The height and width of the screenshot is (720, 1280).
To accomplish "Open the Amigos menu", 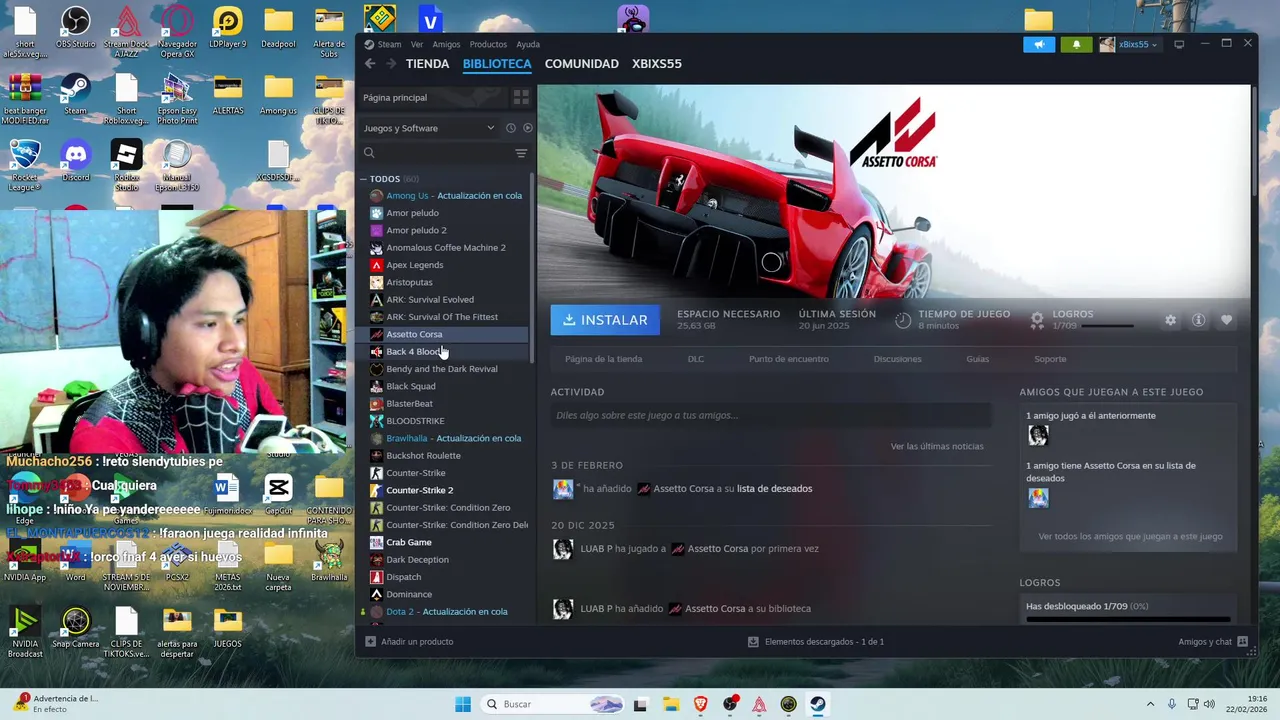I will tap(446, 44).
